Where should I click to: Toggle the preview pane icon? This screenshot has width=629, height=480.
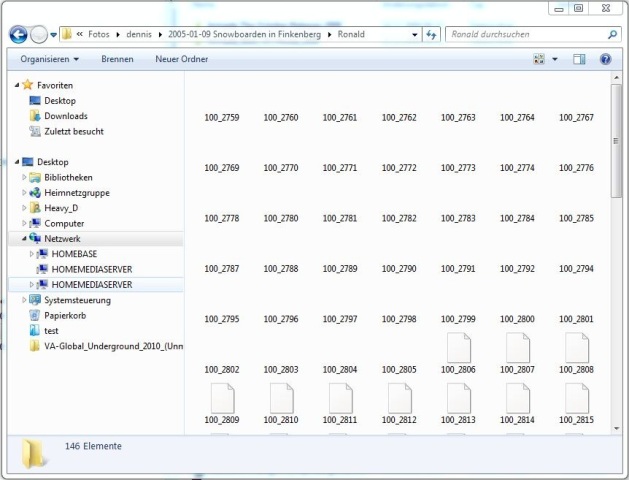point(579,60)
